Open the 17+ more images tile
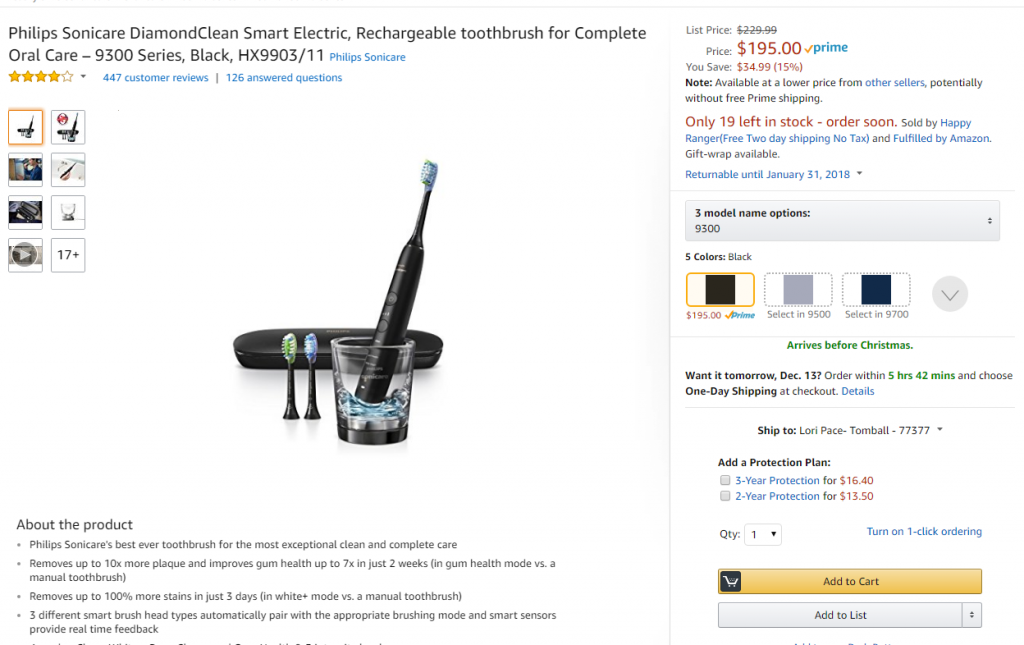Image resolution: width=1024 pixels, height=645 pixels. pos(68,255)
